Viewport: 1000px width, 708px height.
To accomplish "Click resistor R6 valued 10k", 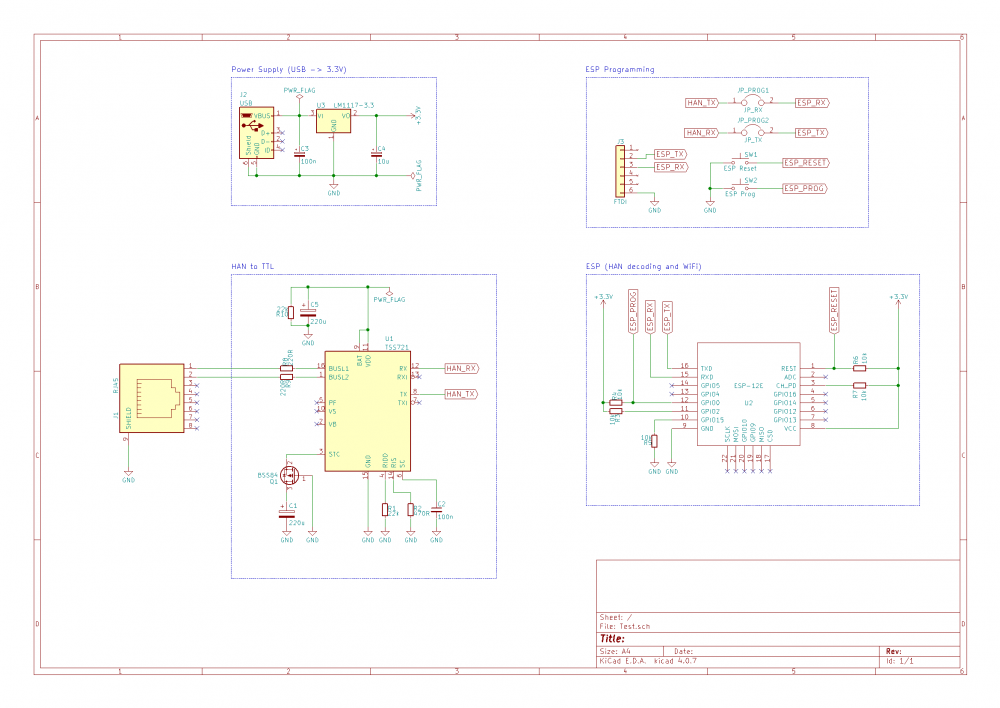I will (860, 368).
